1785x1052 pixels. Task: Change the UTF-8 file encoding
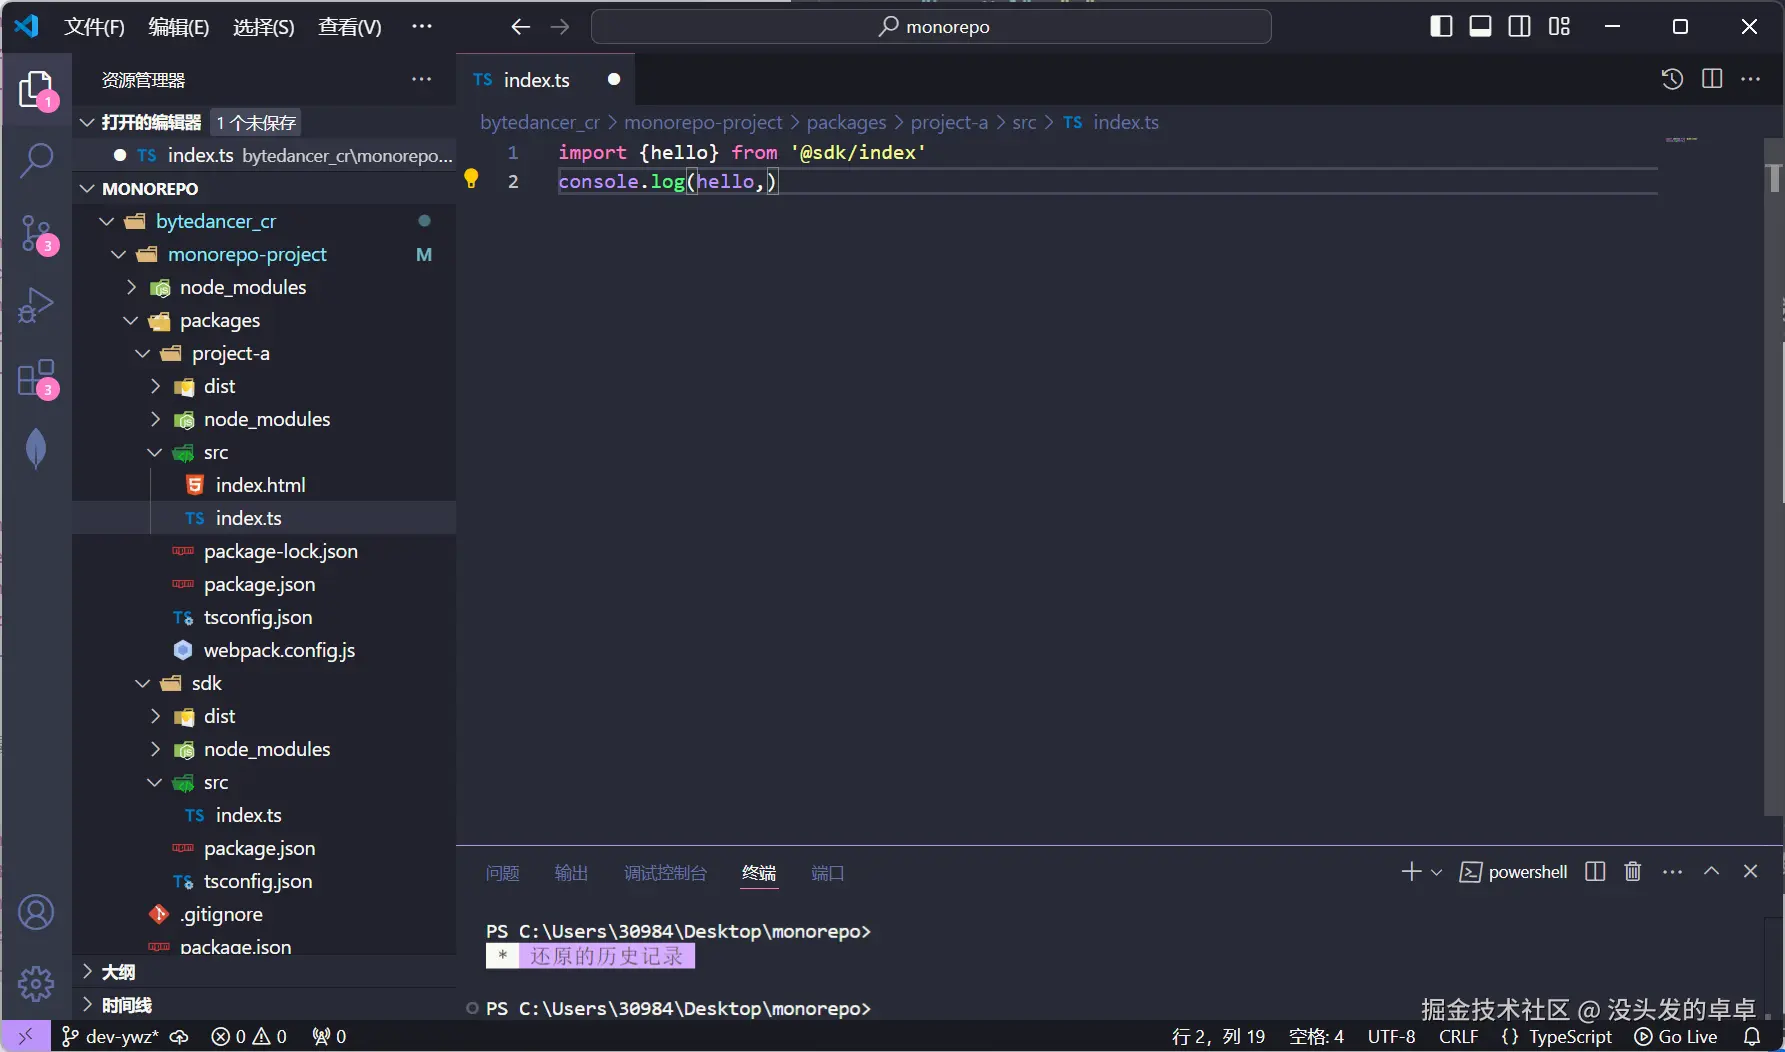[1391, 1037]
